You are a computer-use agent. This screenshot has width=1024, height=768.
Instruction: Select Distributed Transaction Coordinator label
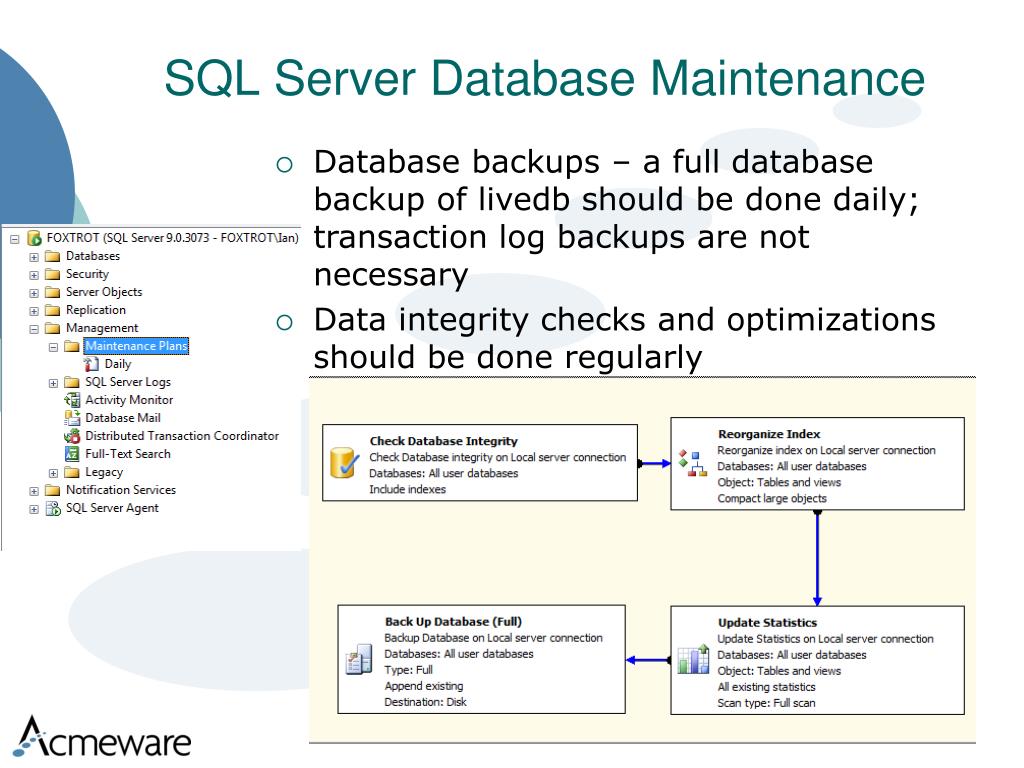[182, 436]
